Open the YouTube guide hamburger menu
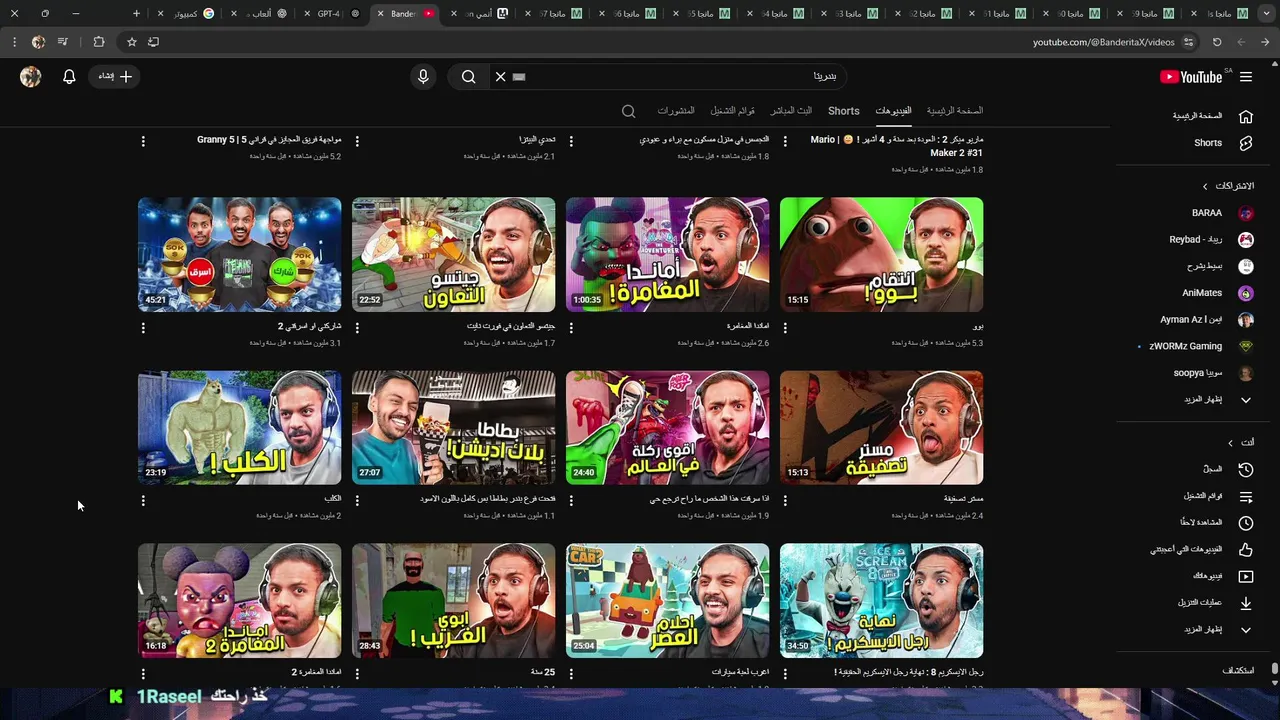The width and height of the screenshot is (1280, 720). (1246, 76)
